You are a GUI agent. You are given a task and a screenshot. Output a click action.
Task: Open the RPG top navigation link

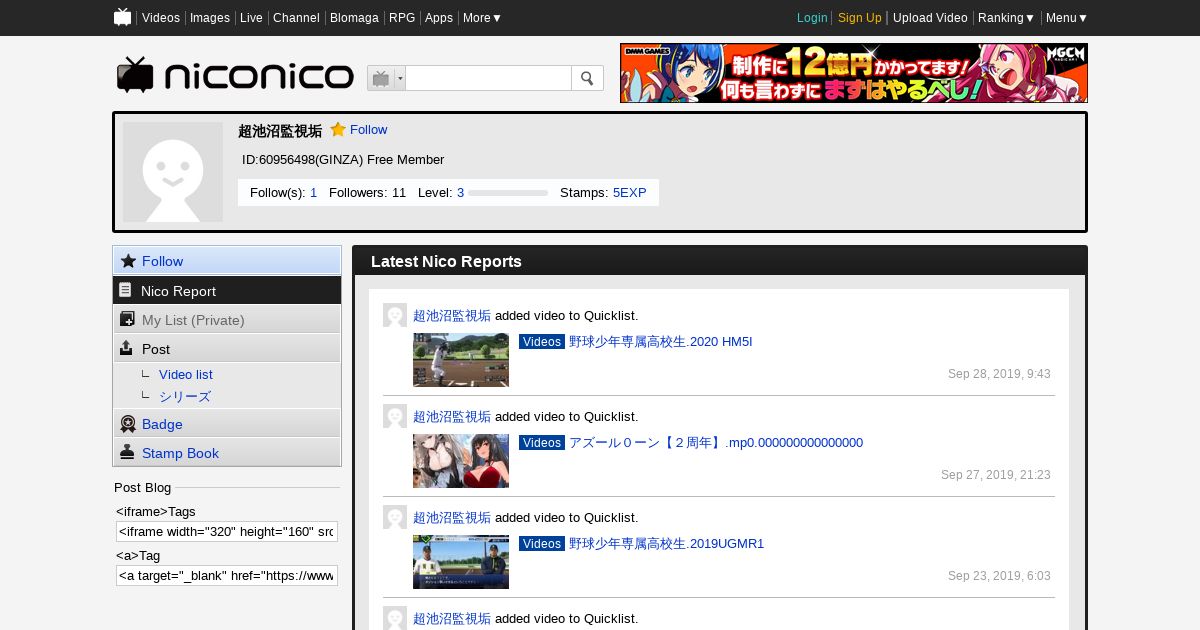[x=402, y=18]
